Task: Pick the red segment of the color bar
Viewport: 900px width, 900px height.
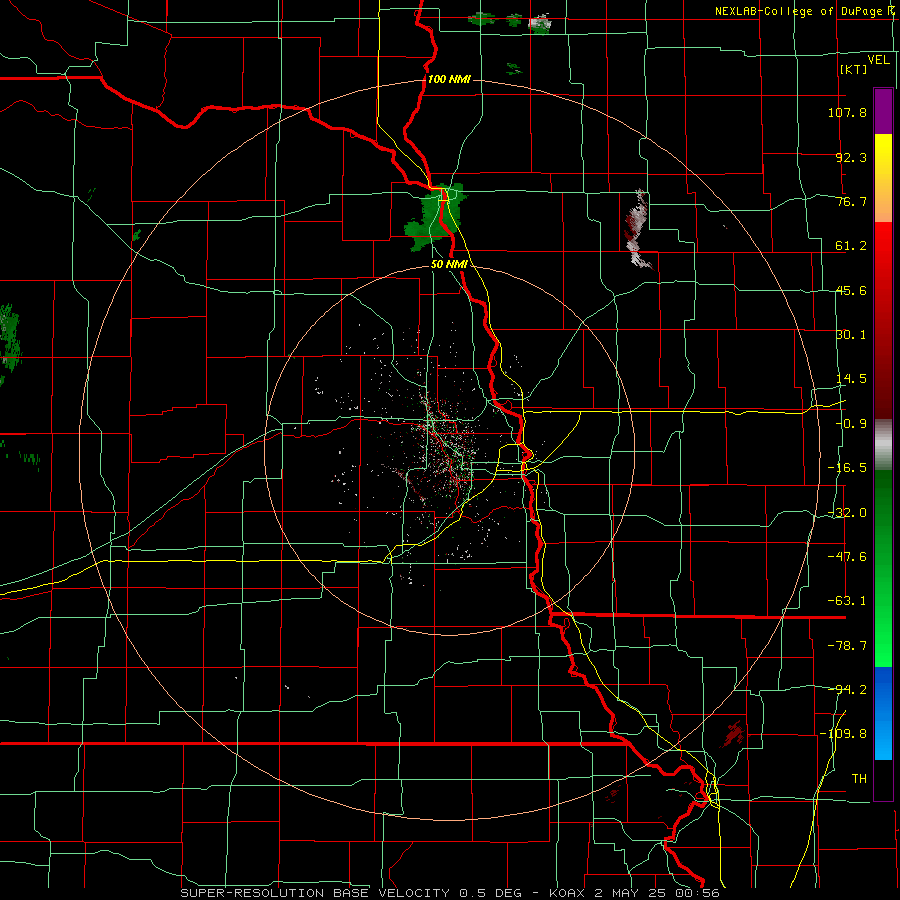Action: coord(883,320)
